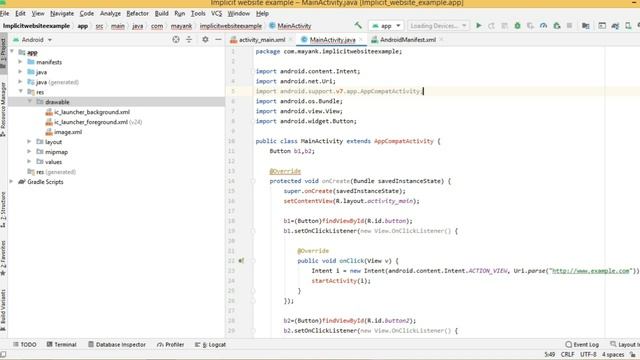Click Sync Project with Gradle Files icon
This screenshot has width=640, height=360.
585,26
